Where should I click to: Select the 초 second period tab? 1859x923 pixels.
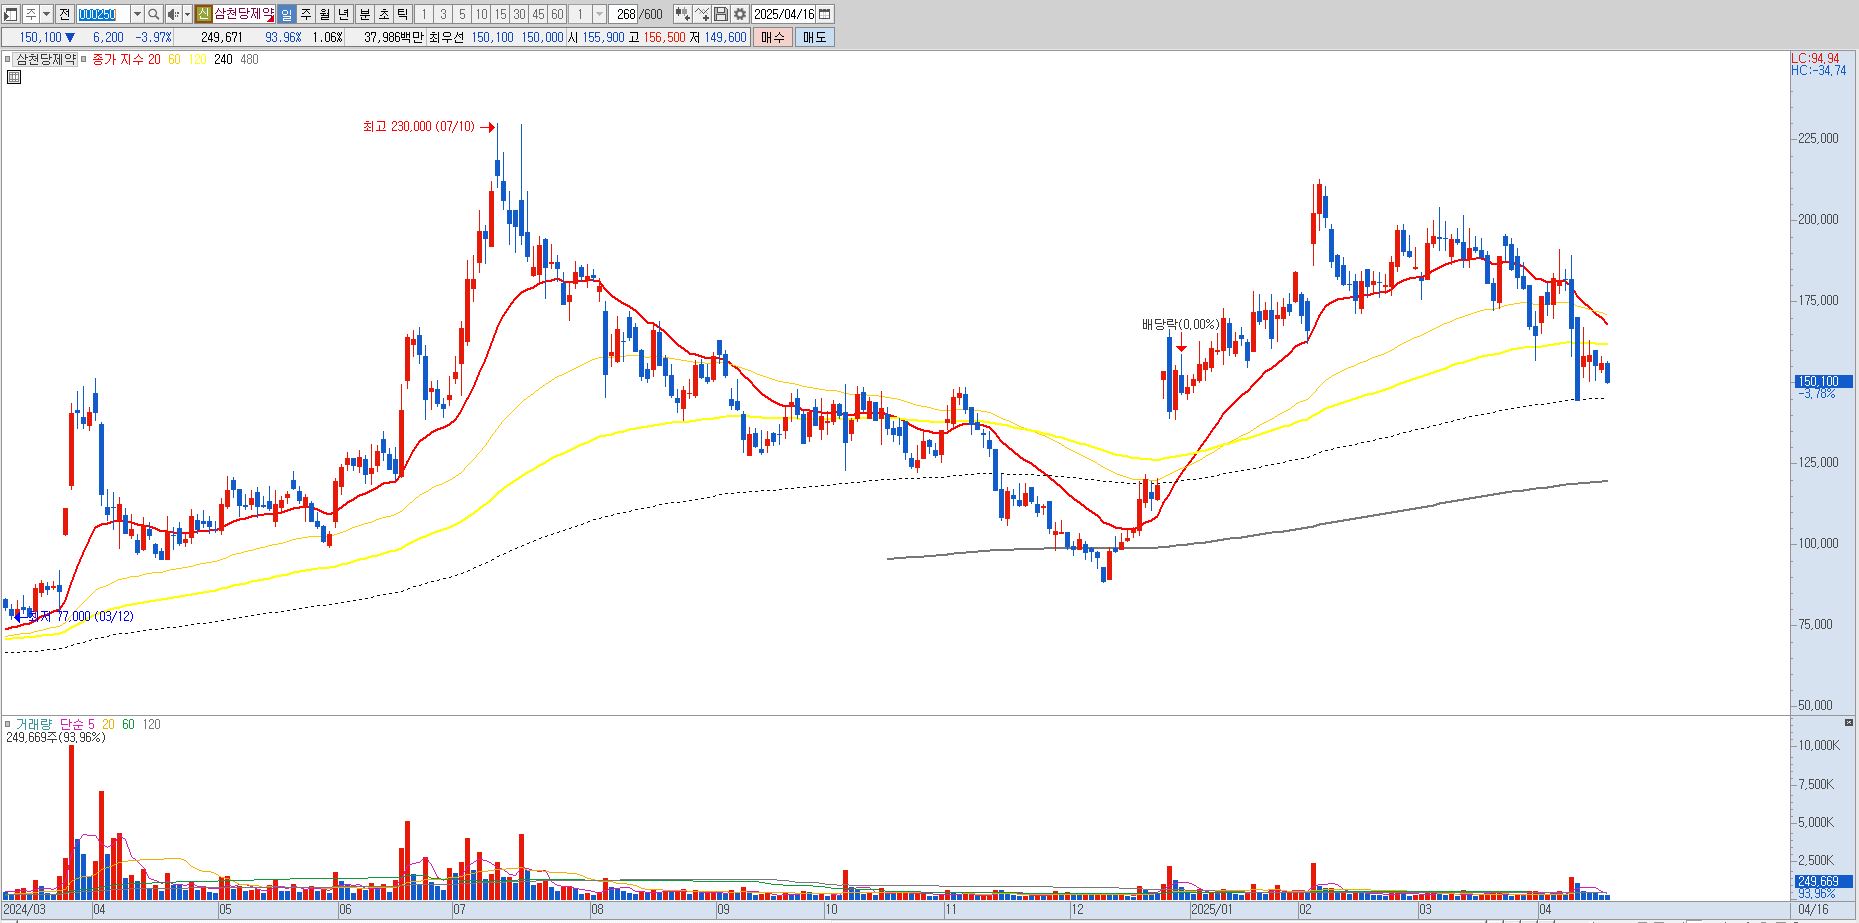coord(383,14)
